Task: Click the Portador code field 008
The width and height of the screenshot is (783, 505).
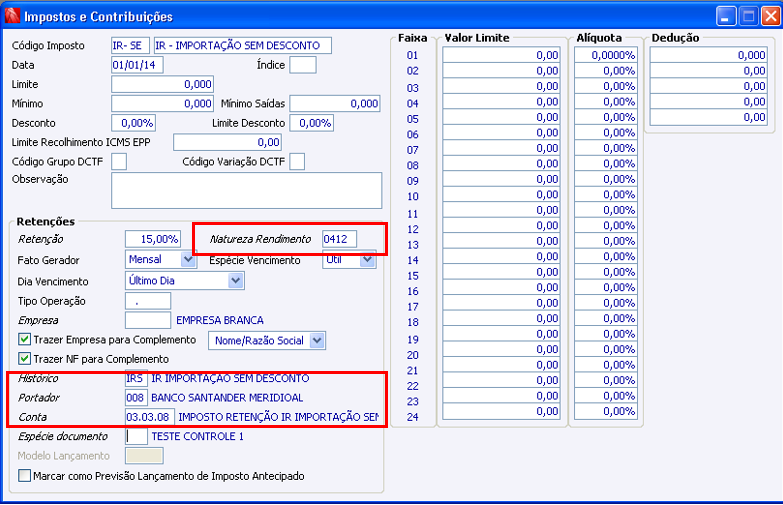Action: click(136, 398)
